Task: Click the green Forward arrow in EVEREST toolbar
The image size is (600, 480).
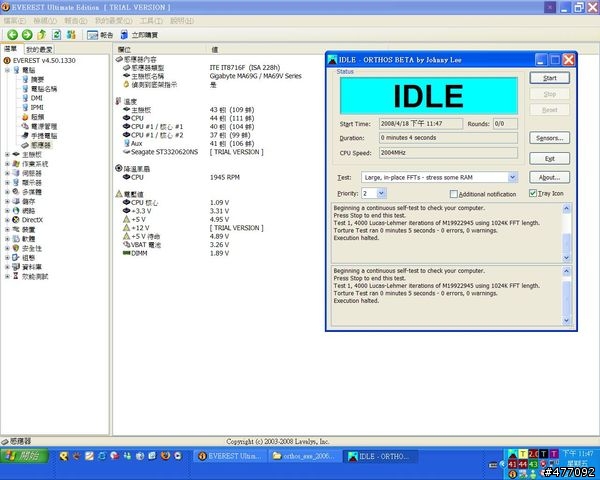Action: pos(27,35)
